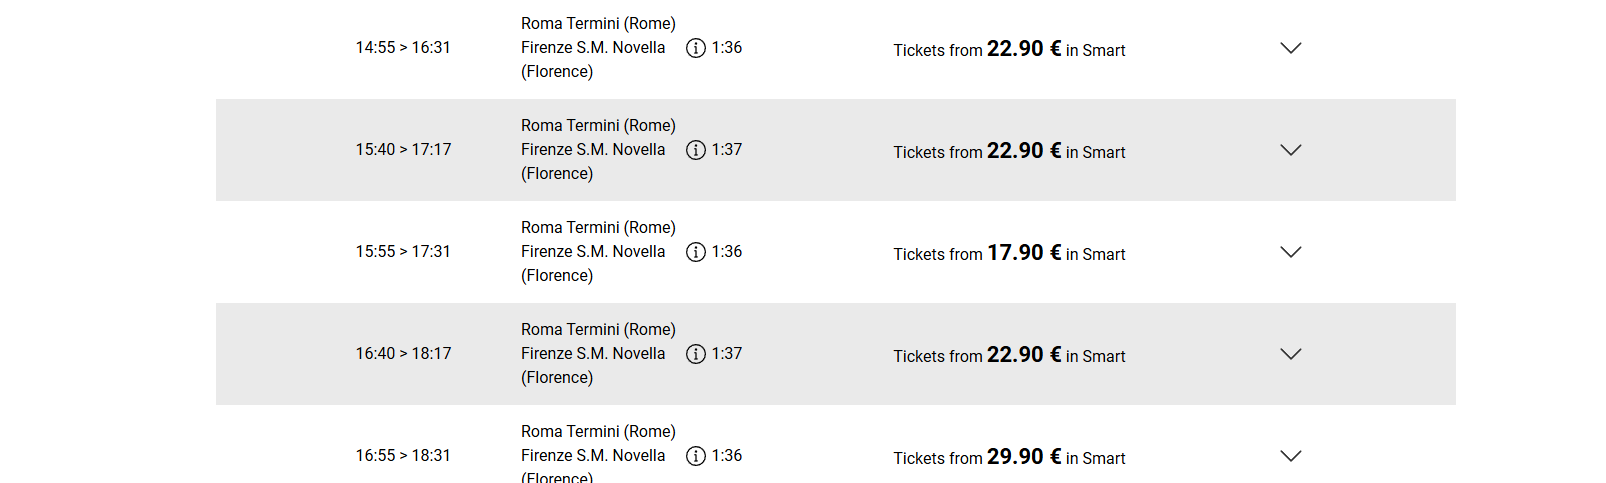
Task: Open info icon for 16:40 train
Action: [x=696, y=354]
